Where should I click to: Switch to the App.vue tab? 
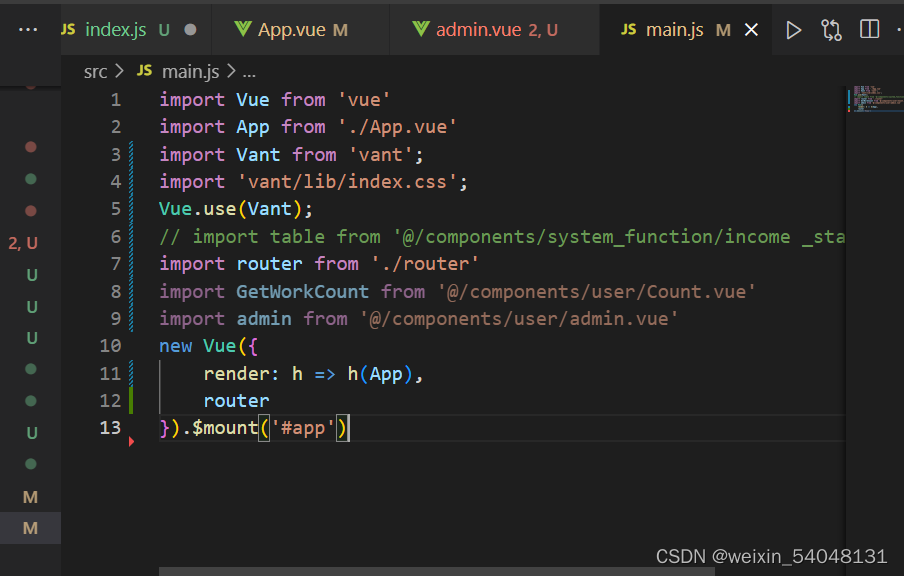tap(291, 30)
